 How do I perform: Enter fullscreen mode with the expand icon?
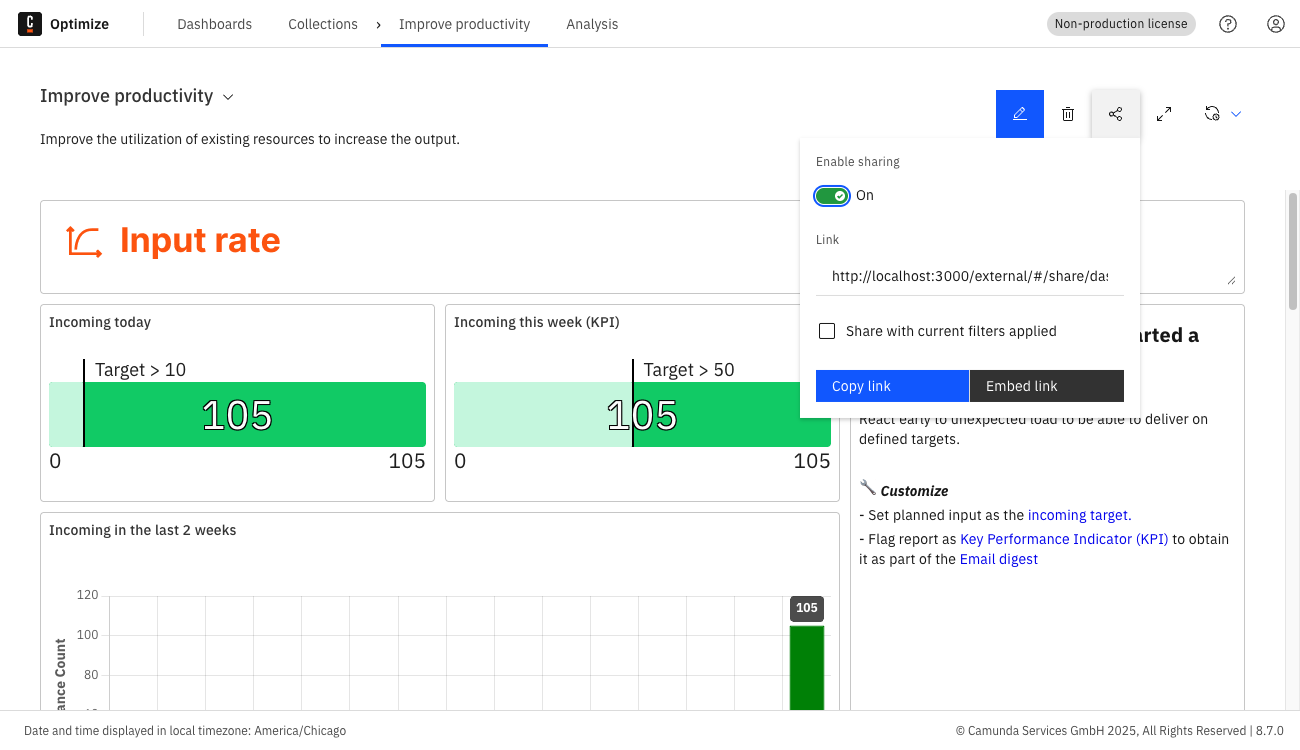[x=1164, y=114]
